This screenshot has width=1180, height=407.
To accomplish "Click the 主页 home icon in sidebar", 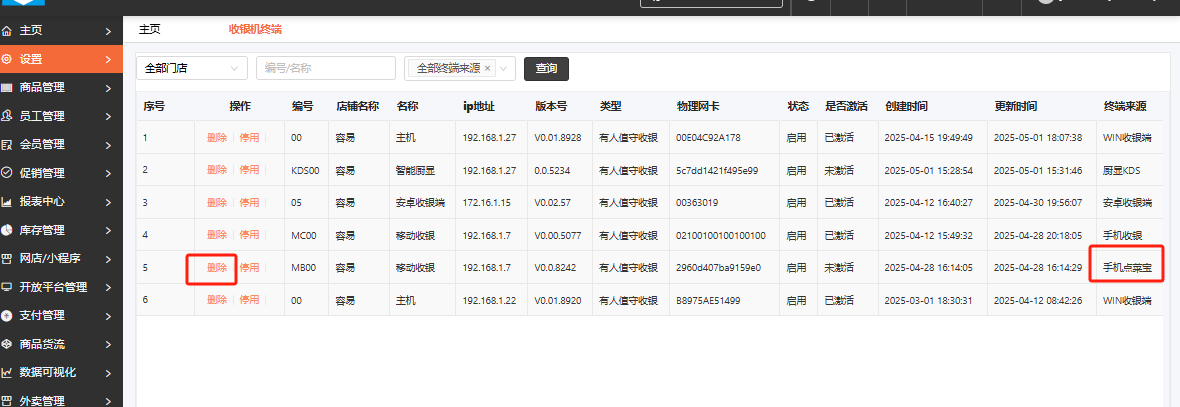I will (x=8, y=31).
